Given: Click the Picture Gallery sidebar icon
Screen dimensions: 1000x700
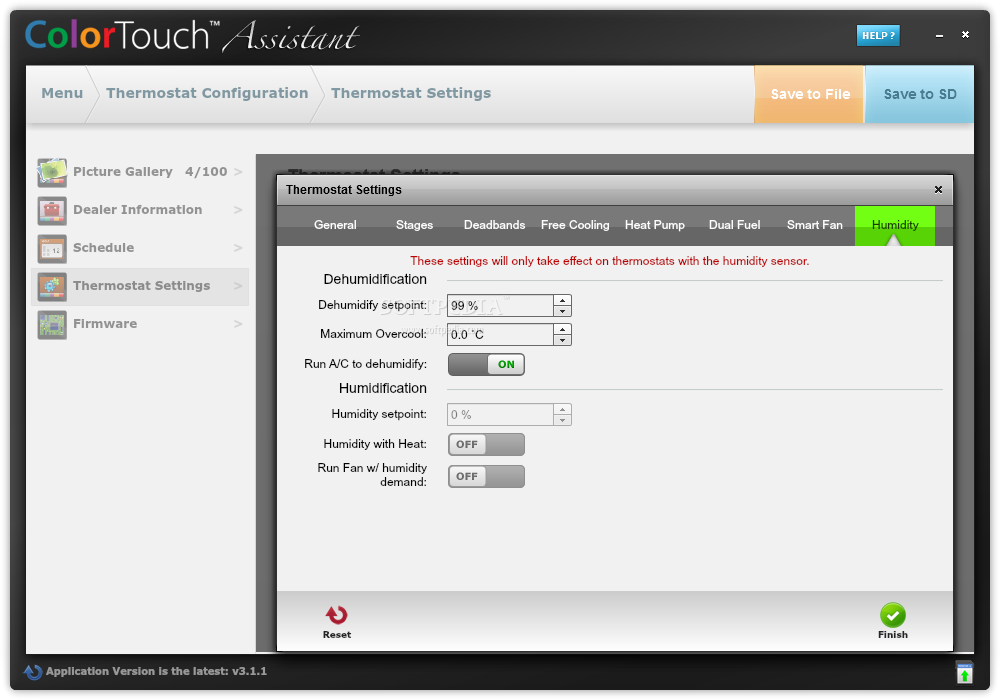Looking at the screenshot, I should click(52, 172).
